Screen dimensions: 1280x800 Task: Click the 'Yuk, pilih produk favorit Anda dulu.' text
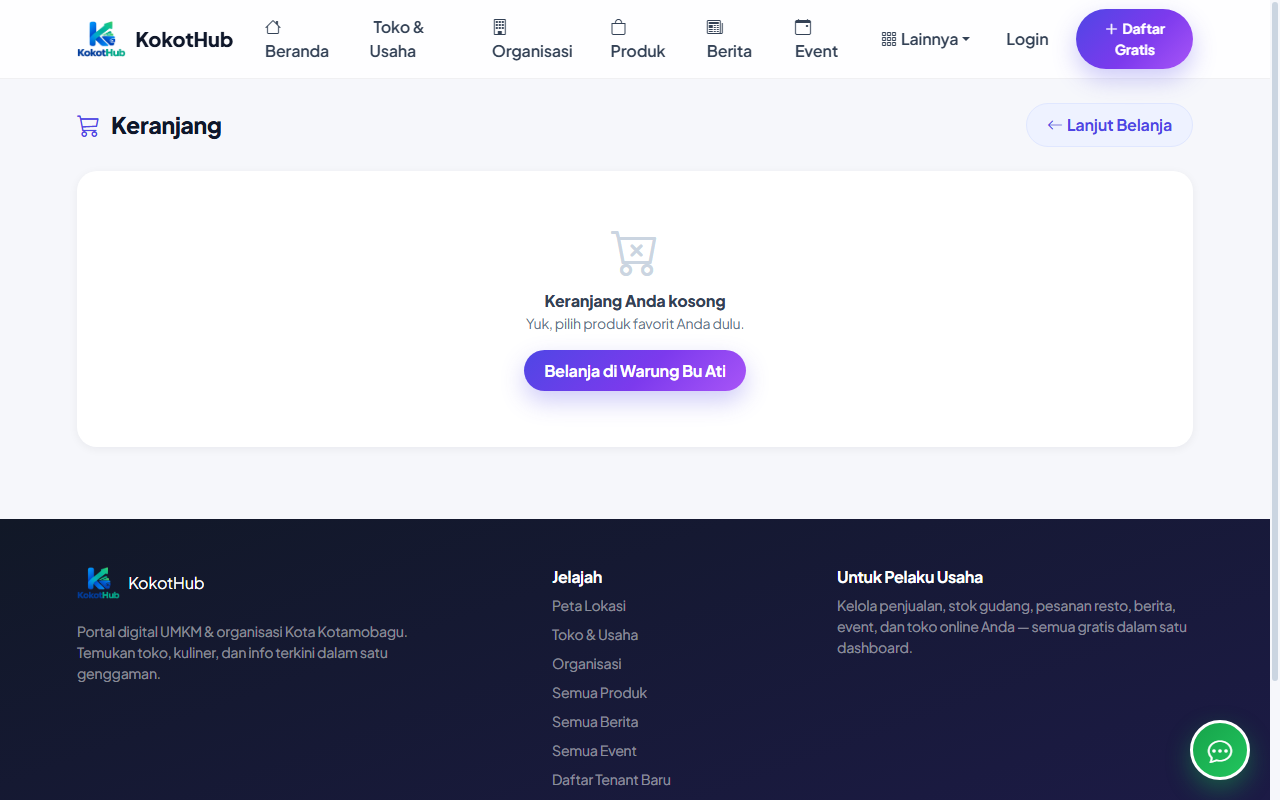point(635,324)
